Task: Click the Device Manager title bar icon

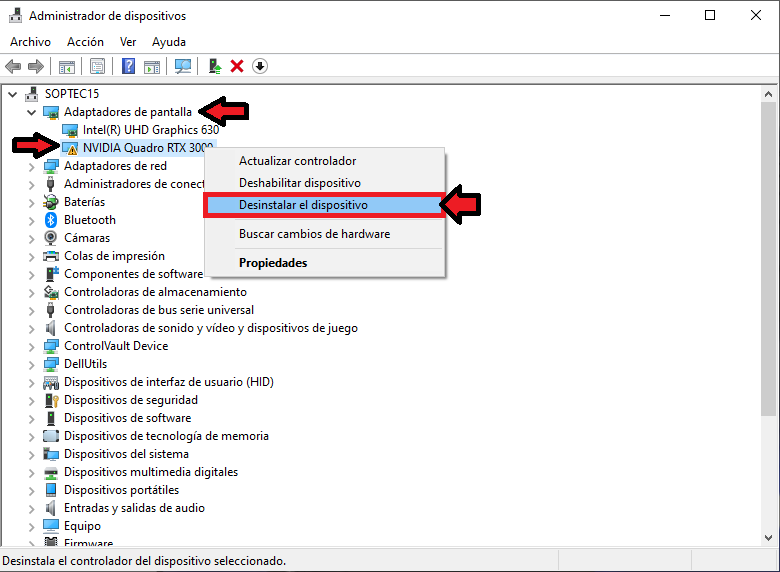Action: click(15, 15)
